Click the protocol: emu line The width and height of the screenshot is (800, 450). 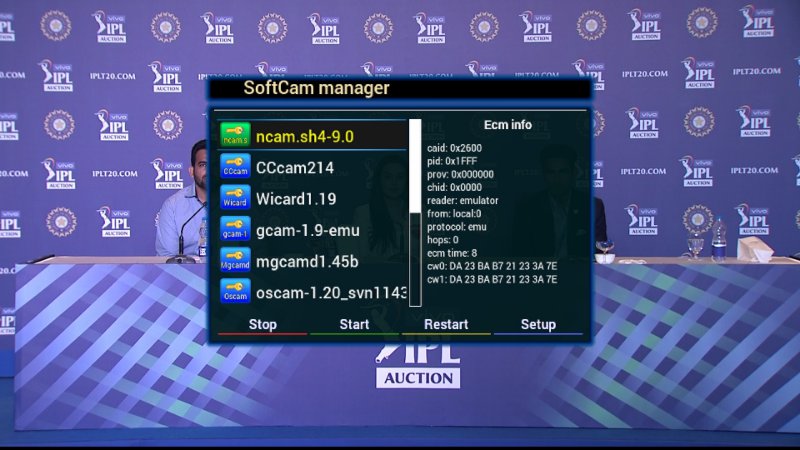pos(457,227)
